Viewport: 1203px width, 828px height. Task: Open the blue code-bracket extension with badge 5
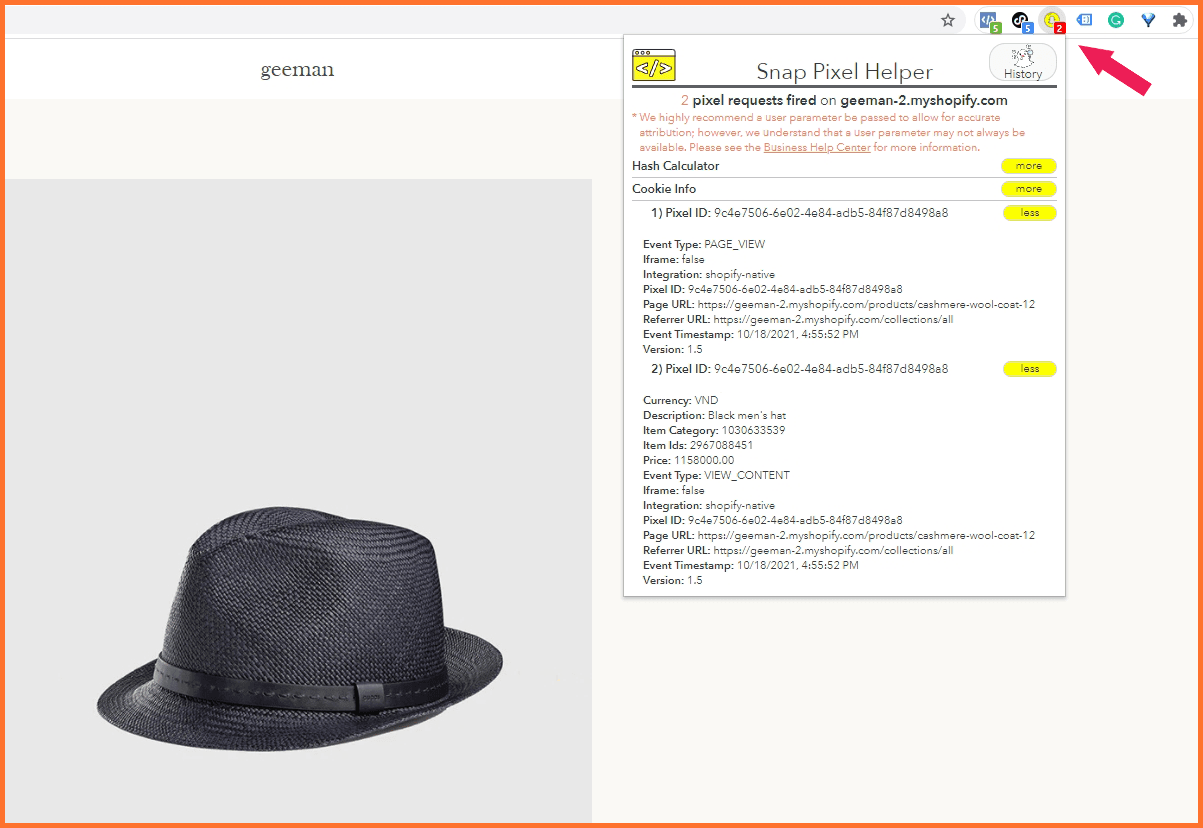988,20
